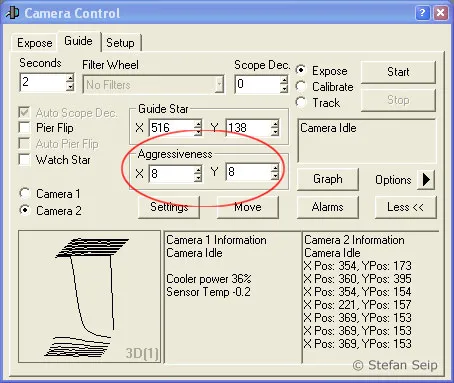
Task: Increase Aggressiveness Y value
Action: pyautogui.click(x=275, y=168)
